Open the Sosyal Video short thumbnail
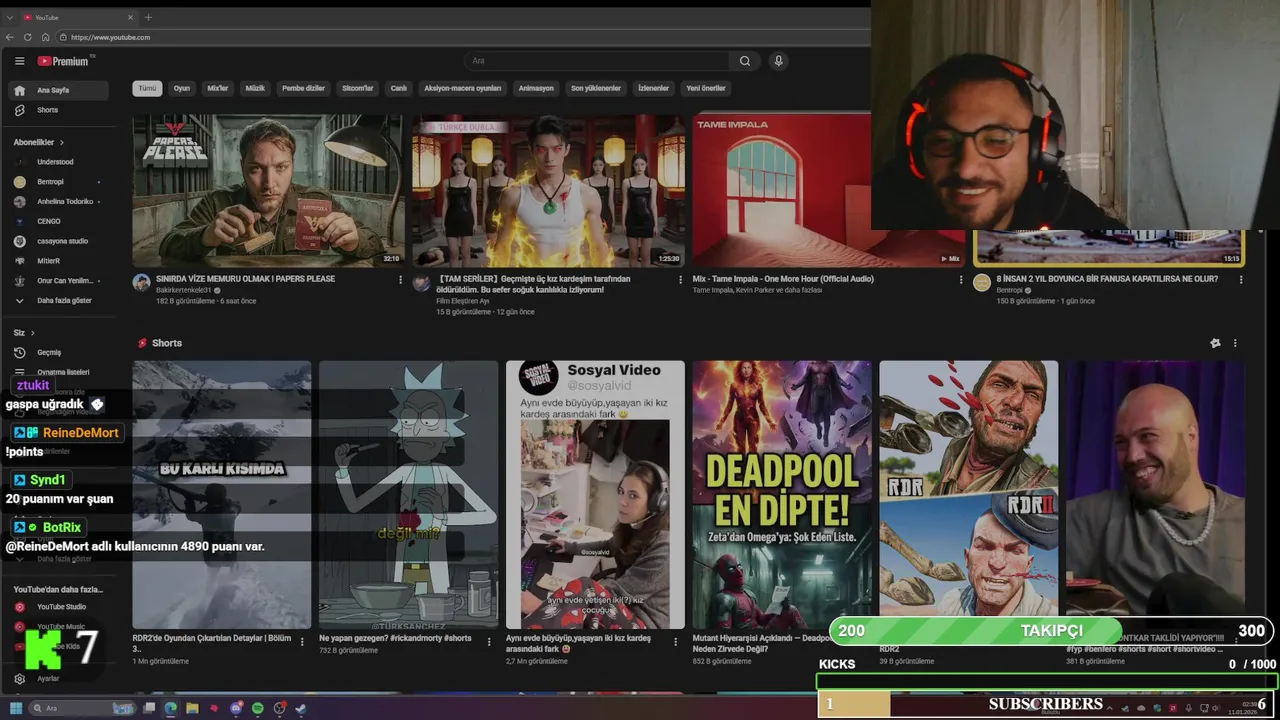Viewport: 1280px width, 720px height. pyautogui.click(x=595, y=495)
